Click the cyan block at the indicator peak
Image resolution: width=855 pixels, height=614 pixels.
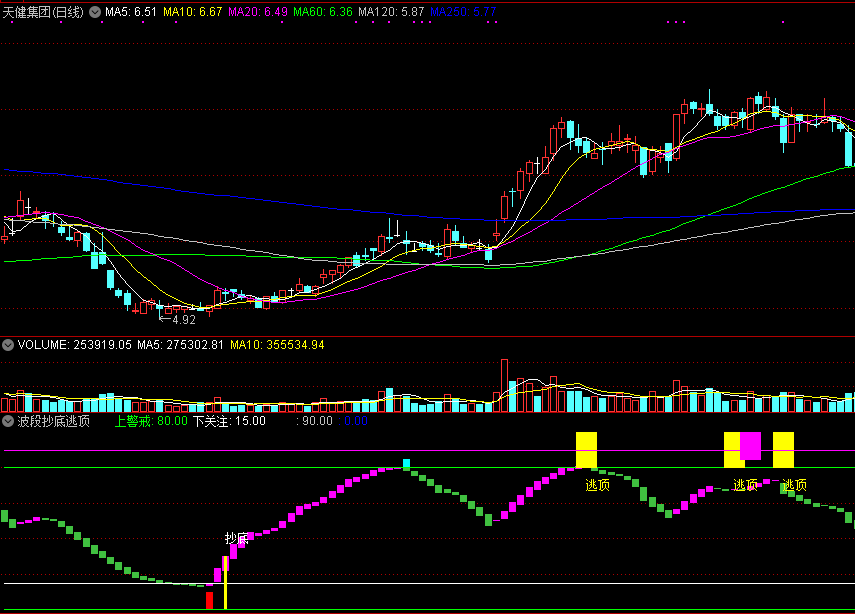(x=406, y=463)
